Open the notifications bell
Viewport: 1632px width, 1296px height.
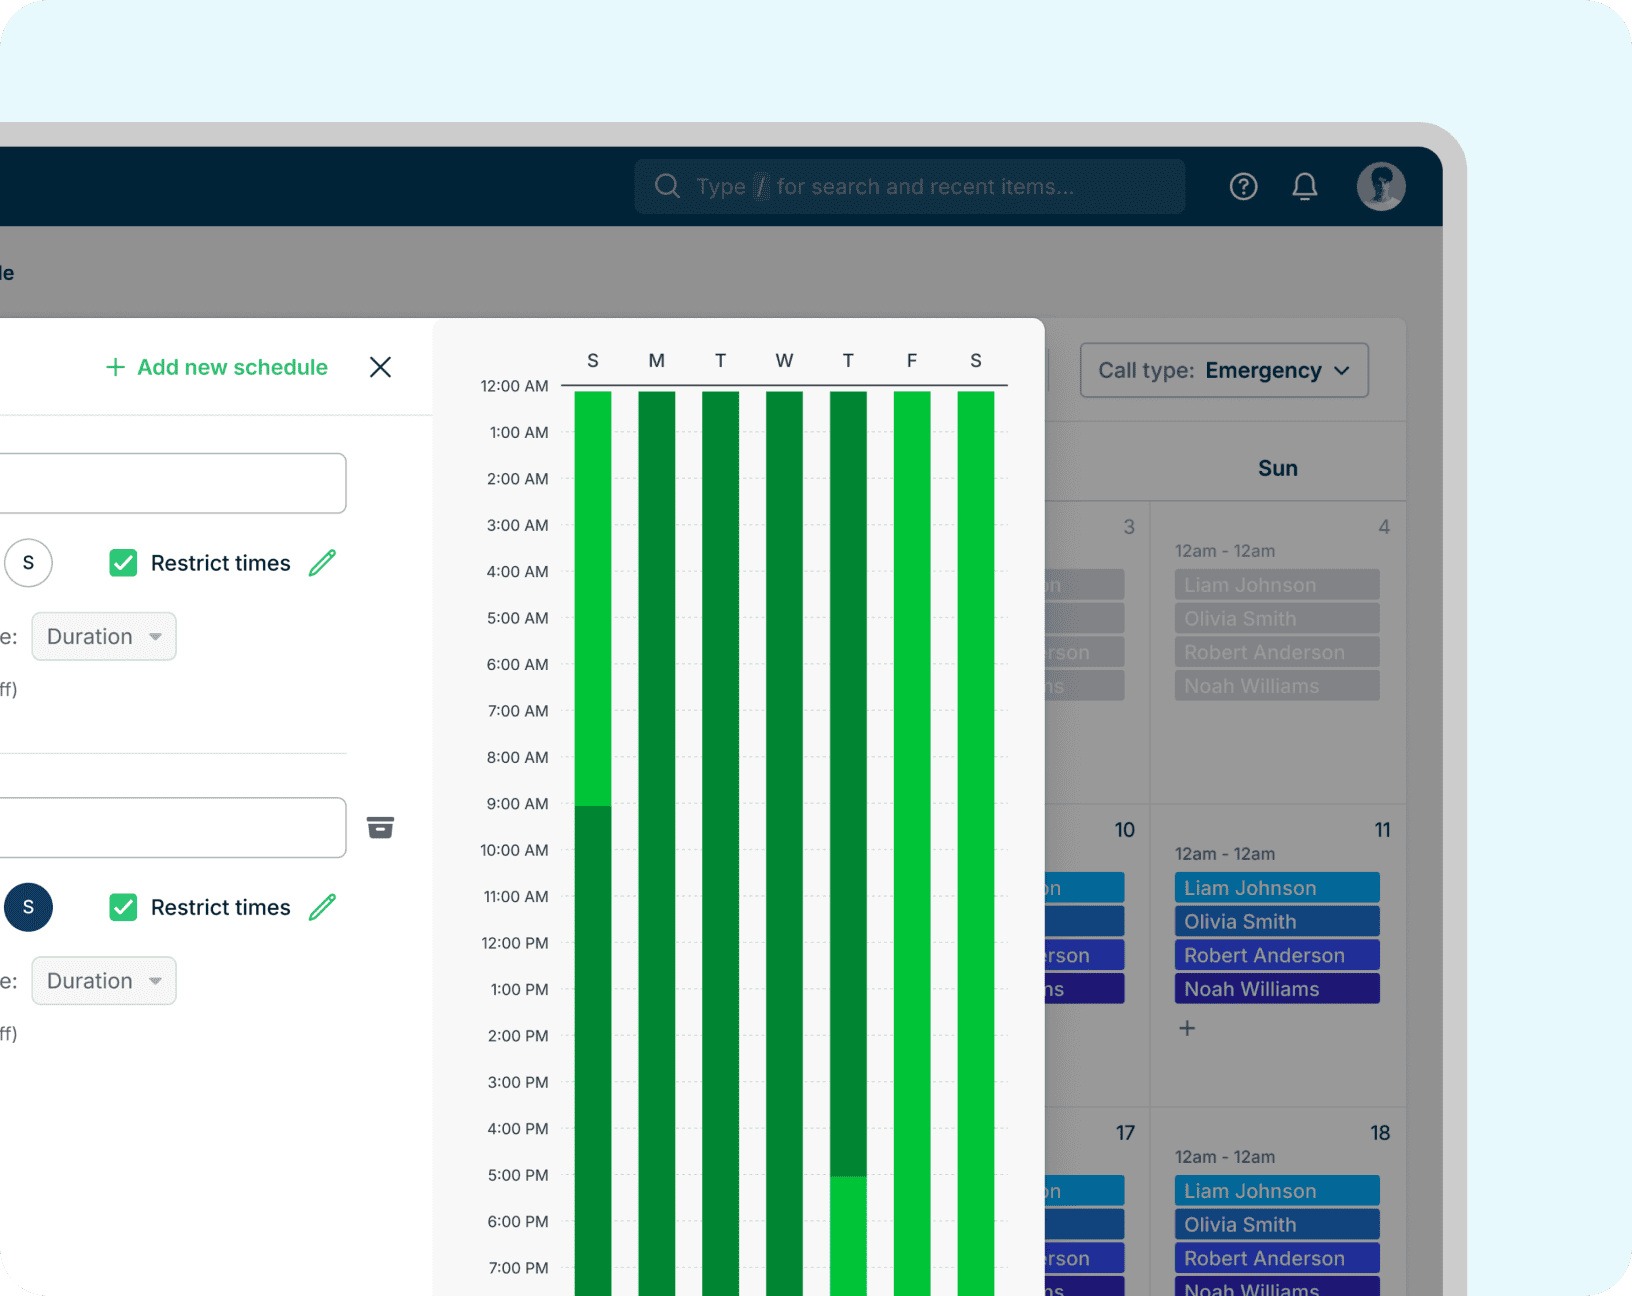(1304, 187)
